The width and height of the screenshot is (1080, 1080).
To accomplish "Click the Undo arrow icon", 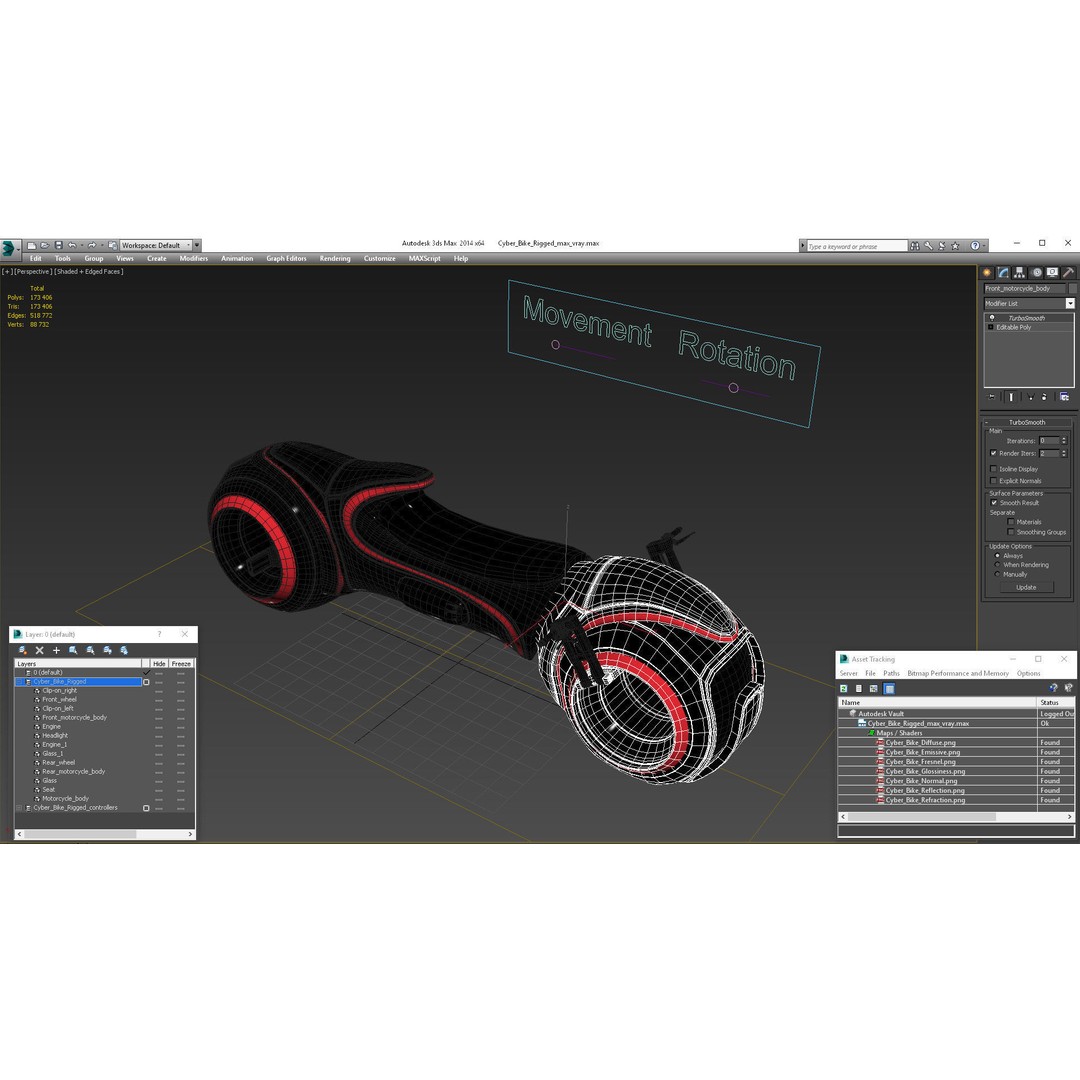I will pos(72,245).
